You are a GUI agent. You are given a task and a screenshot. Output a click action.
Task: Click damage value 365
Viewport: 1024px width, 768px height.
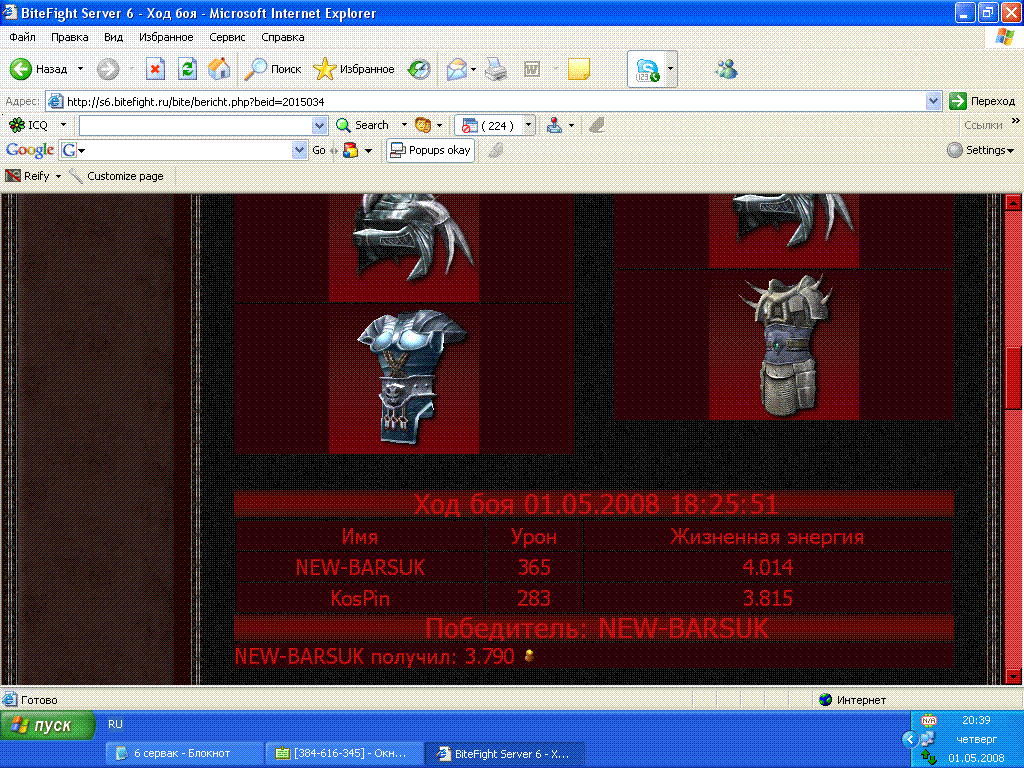(534, 567)
